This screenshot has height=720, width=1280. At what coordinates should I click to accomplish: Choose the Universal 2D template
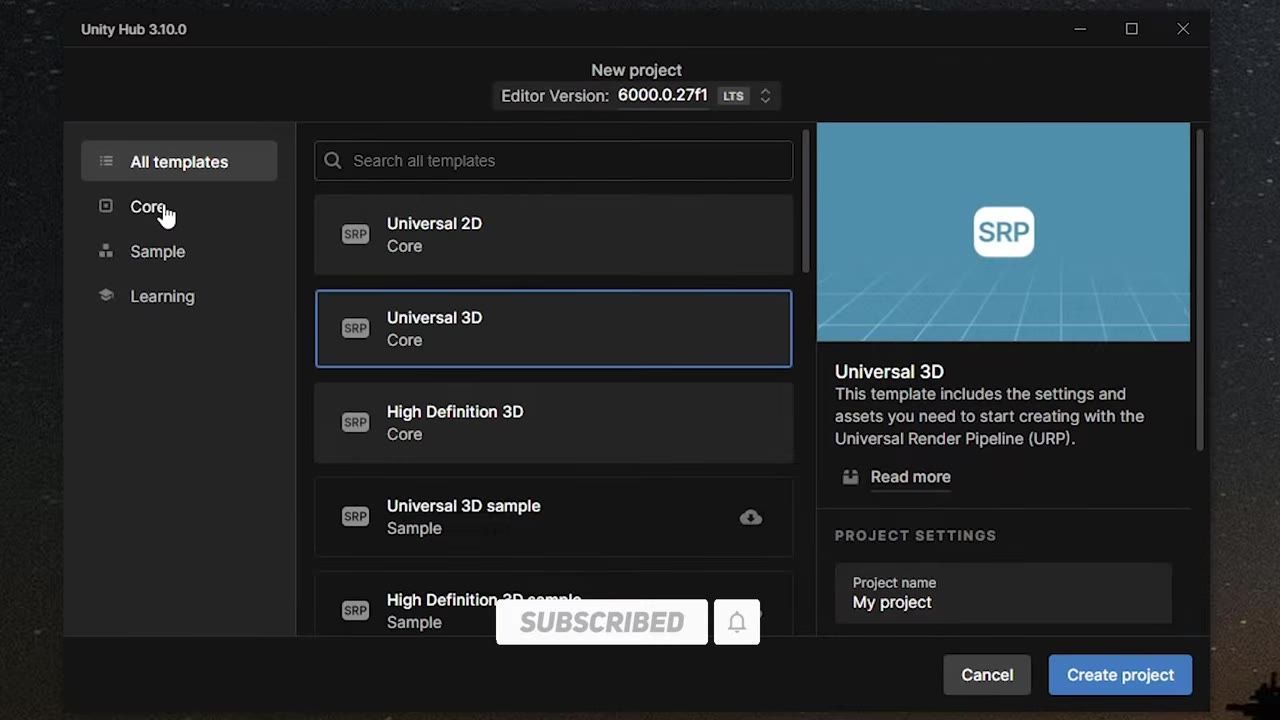pos(553,235)
